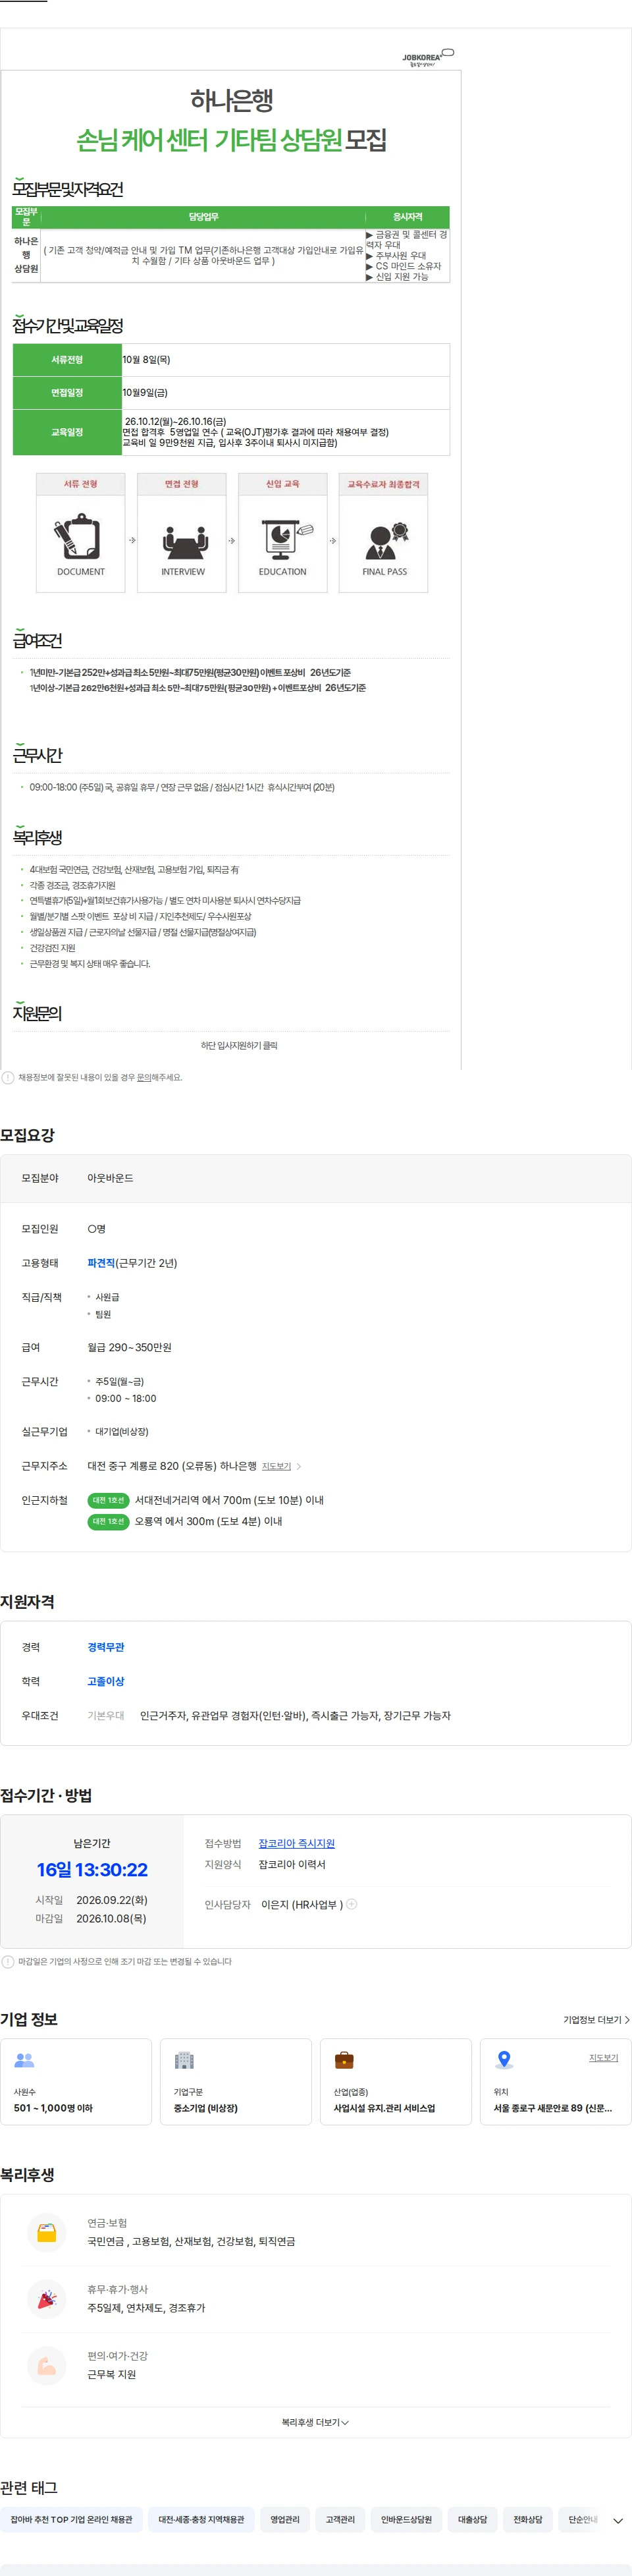Select 잡아바 추천 TOP 기업 온라인 채용관 tag
Viewport: 632px width, 2576px height.
[x=72, y=2519]
